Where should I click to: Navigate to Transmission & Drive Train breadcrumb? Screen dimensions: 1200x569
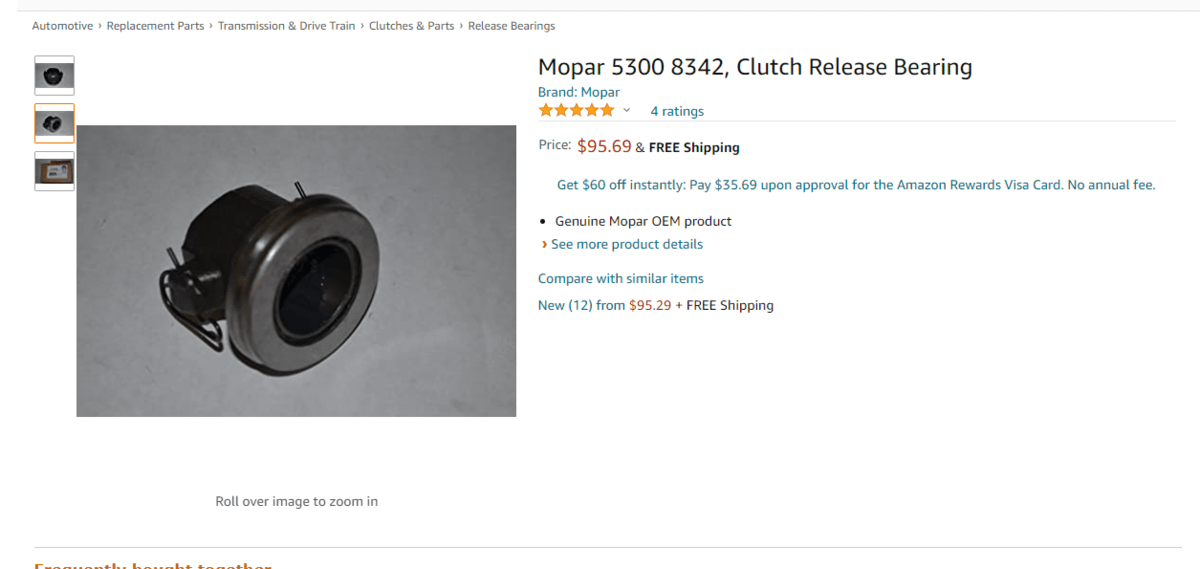(286, 26)
